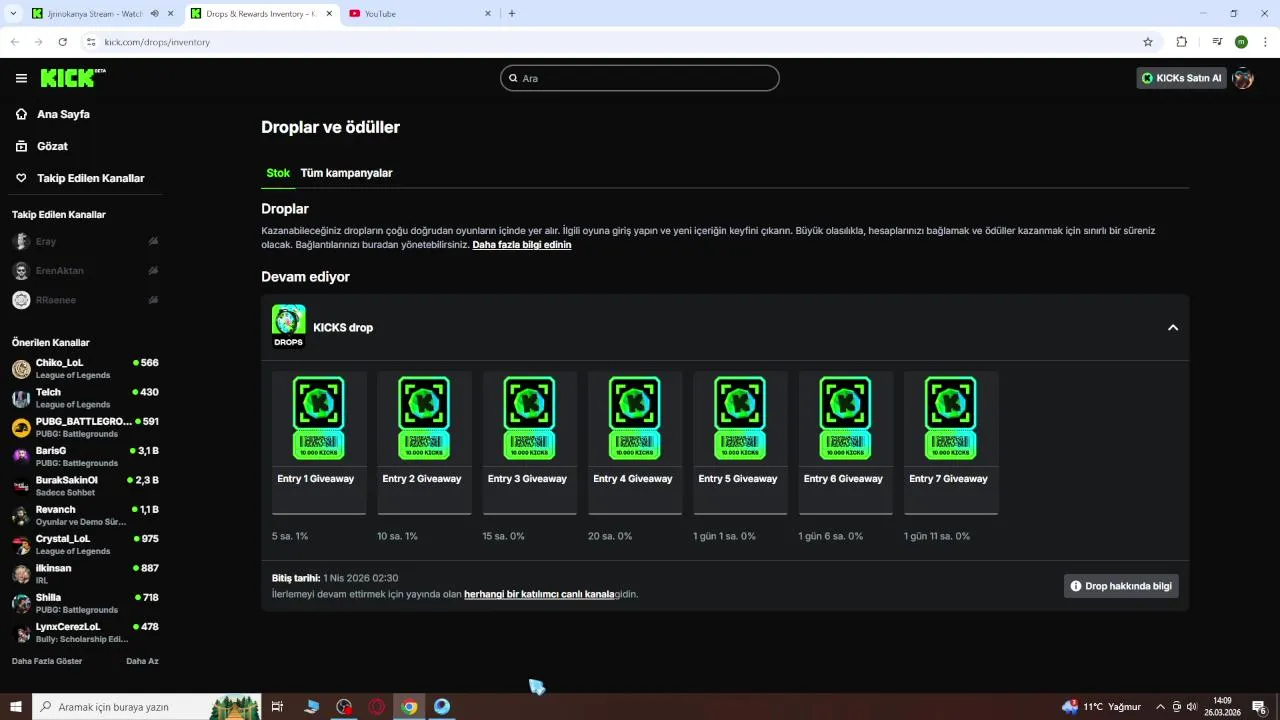Open Eray followed channel
1280x720 pixels.
point(85,241)
